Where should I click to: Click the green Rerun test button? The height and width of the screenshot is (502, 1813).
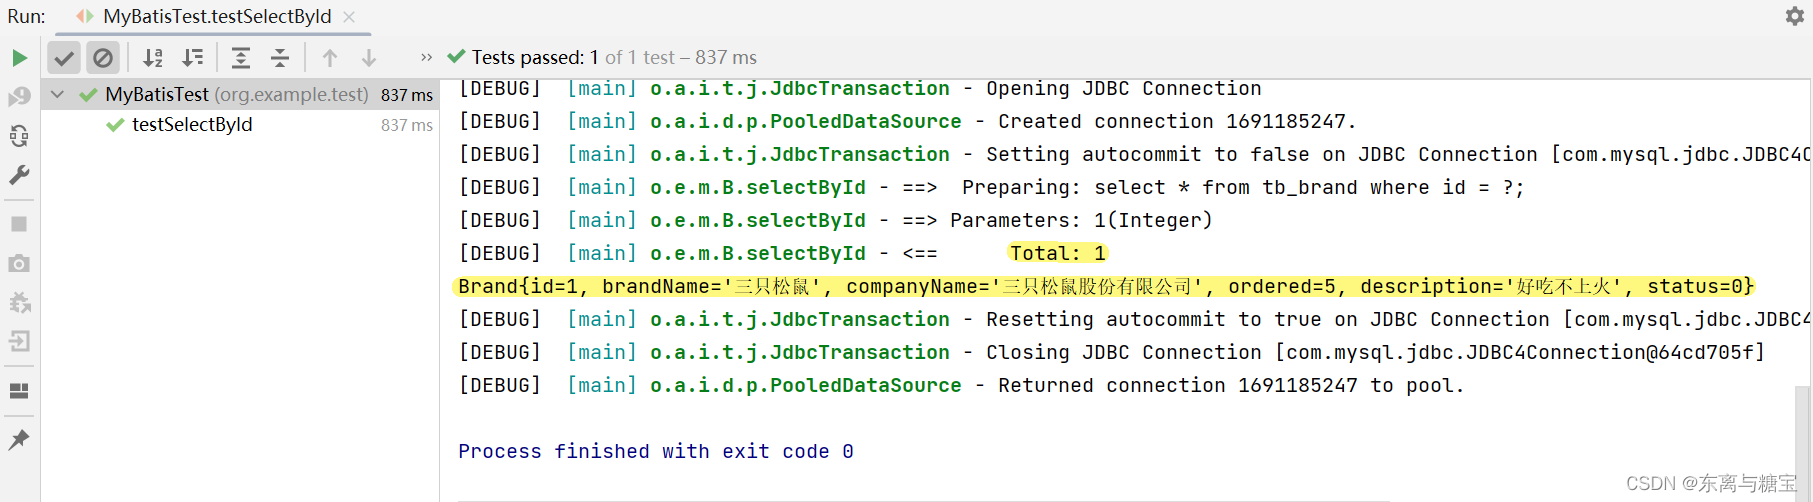[x=19, y=58]
